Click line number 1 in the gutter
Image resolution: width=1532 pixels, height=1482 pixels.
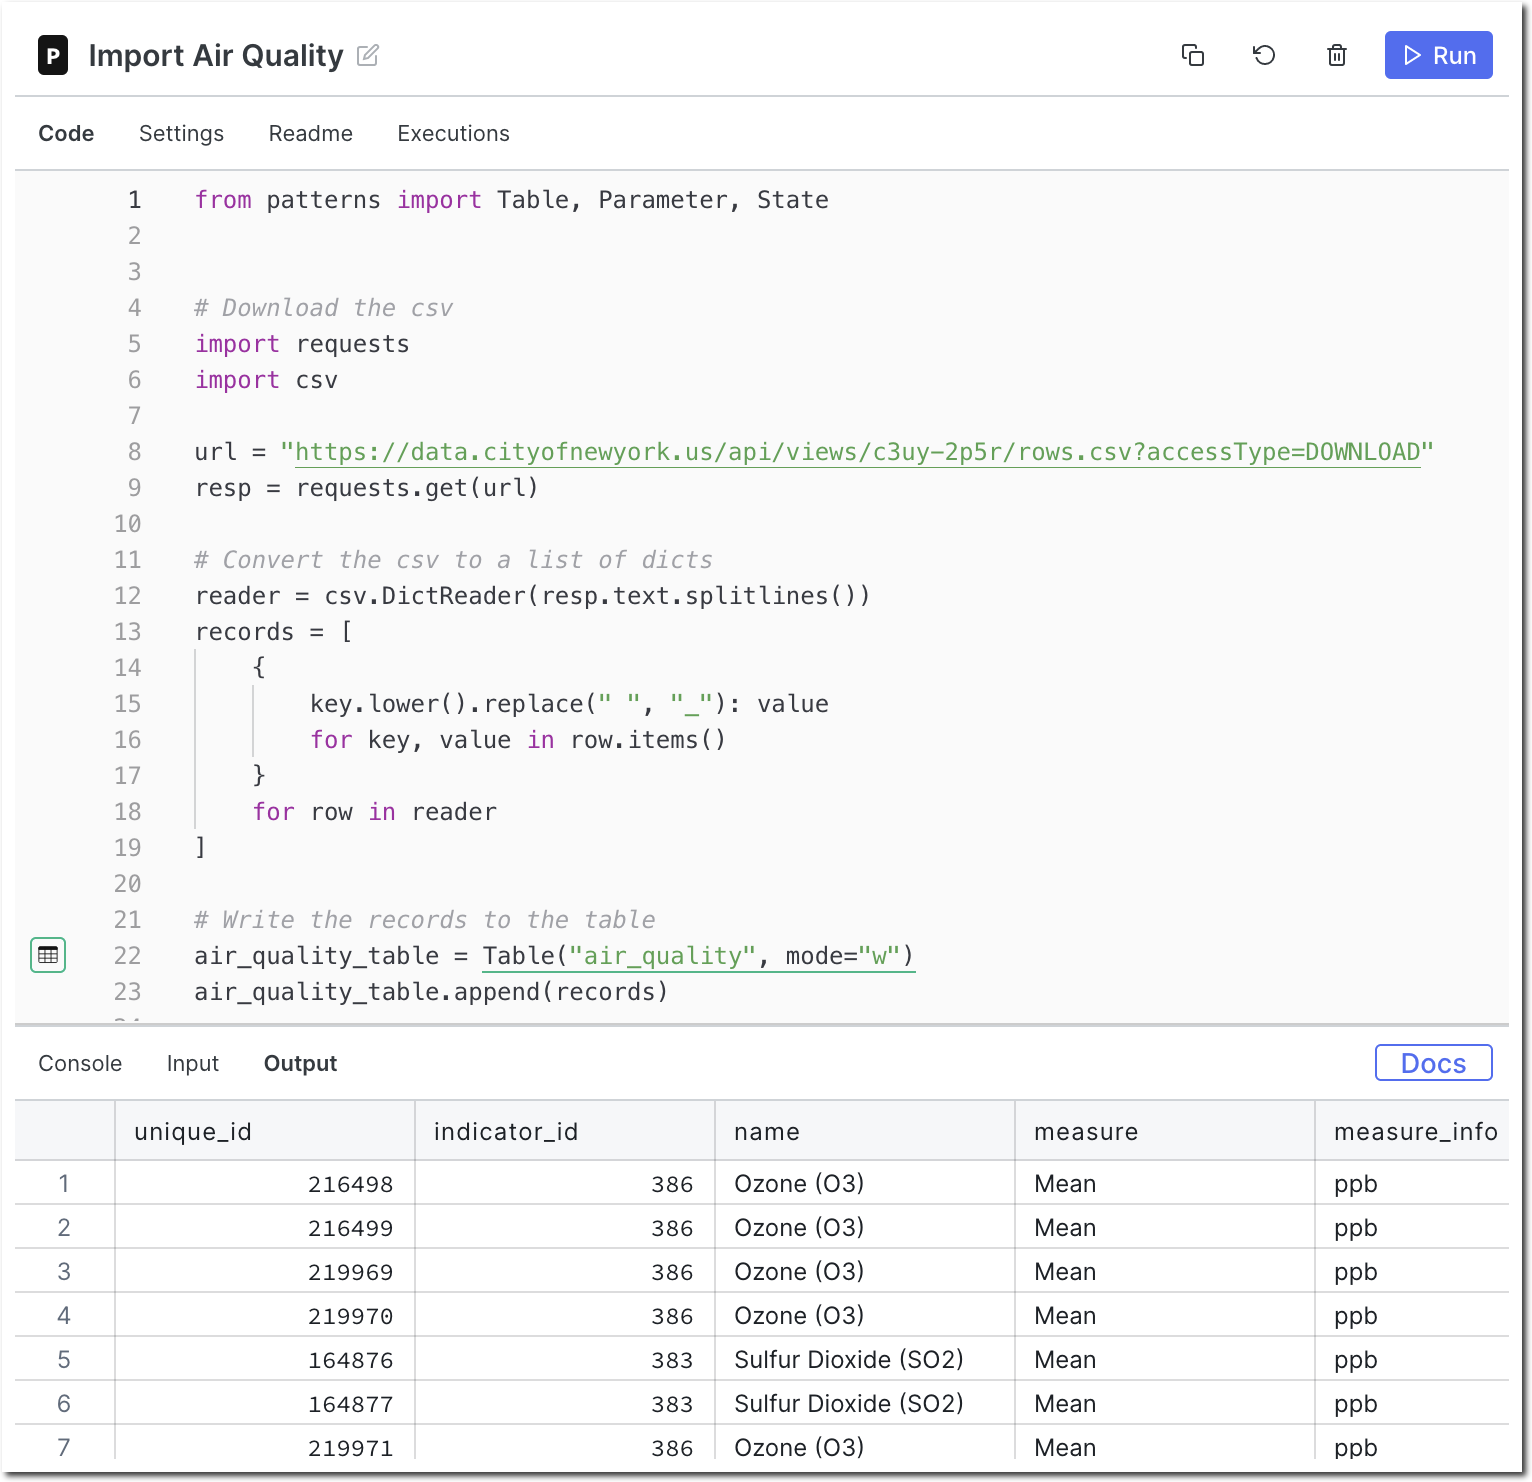[135, 200]
